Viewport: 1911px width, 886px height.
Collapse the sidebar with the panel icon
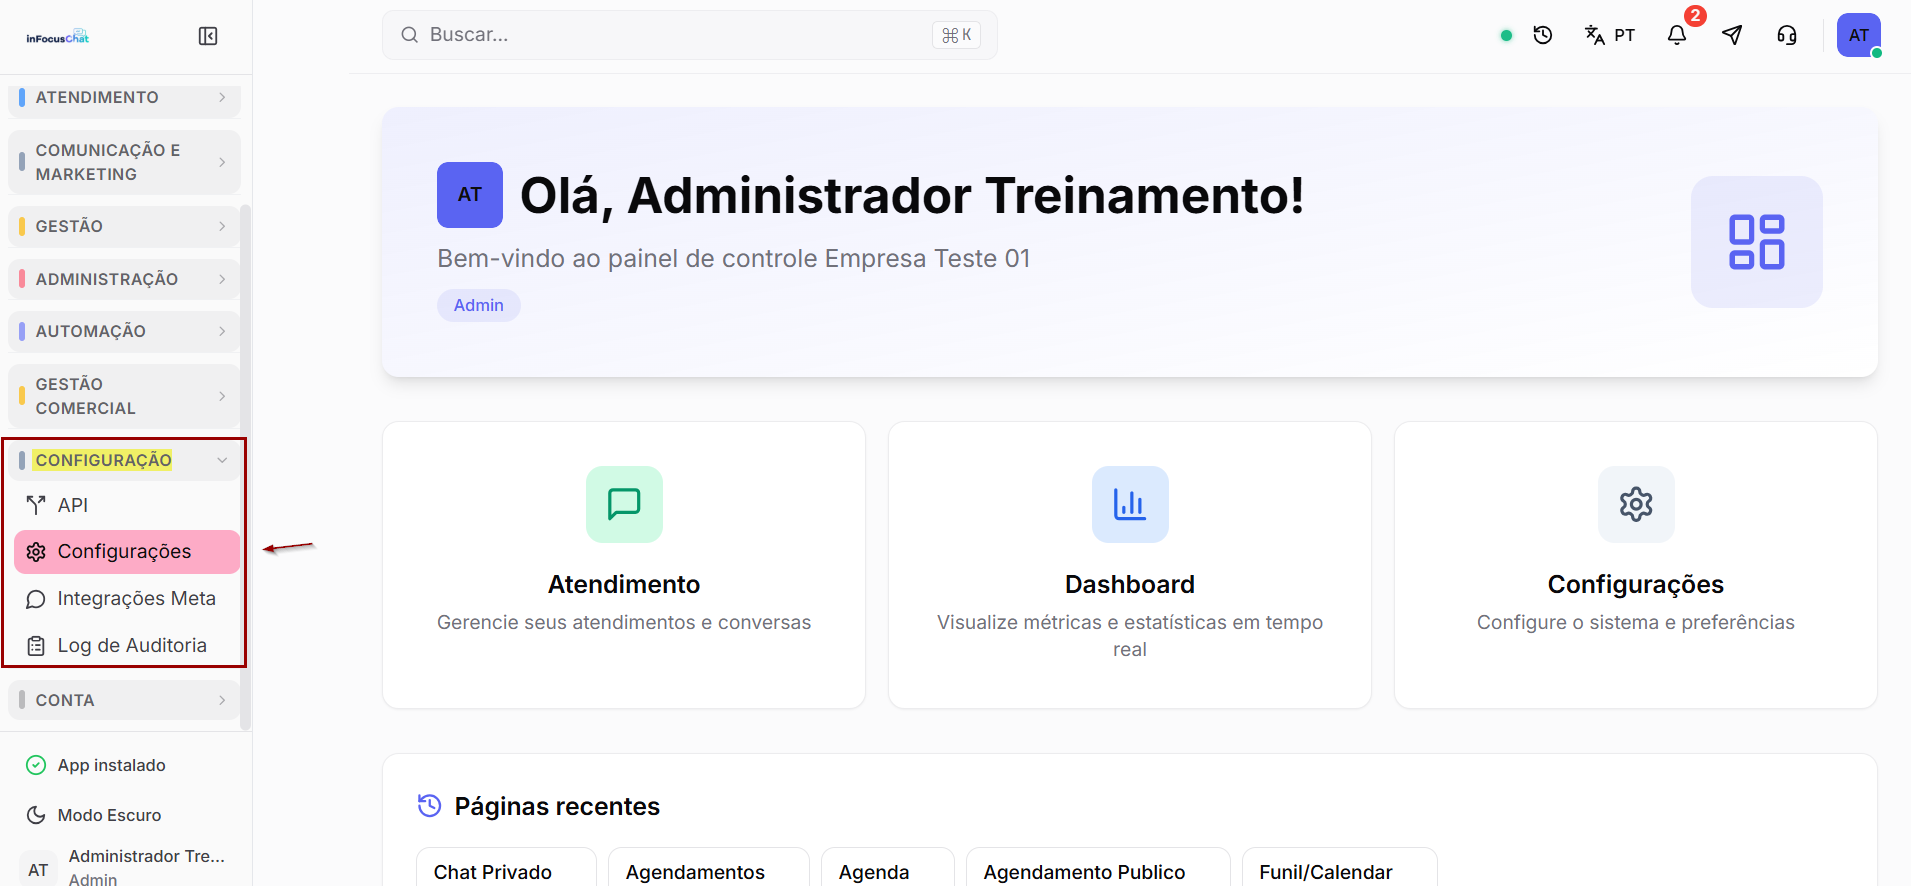[x=208, y=36]
